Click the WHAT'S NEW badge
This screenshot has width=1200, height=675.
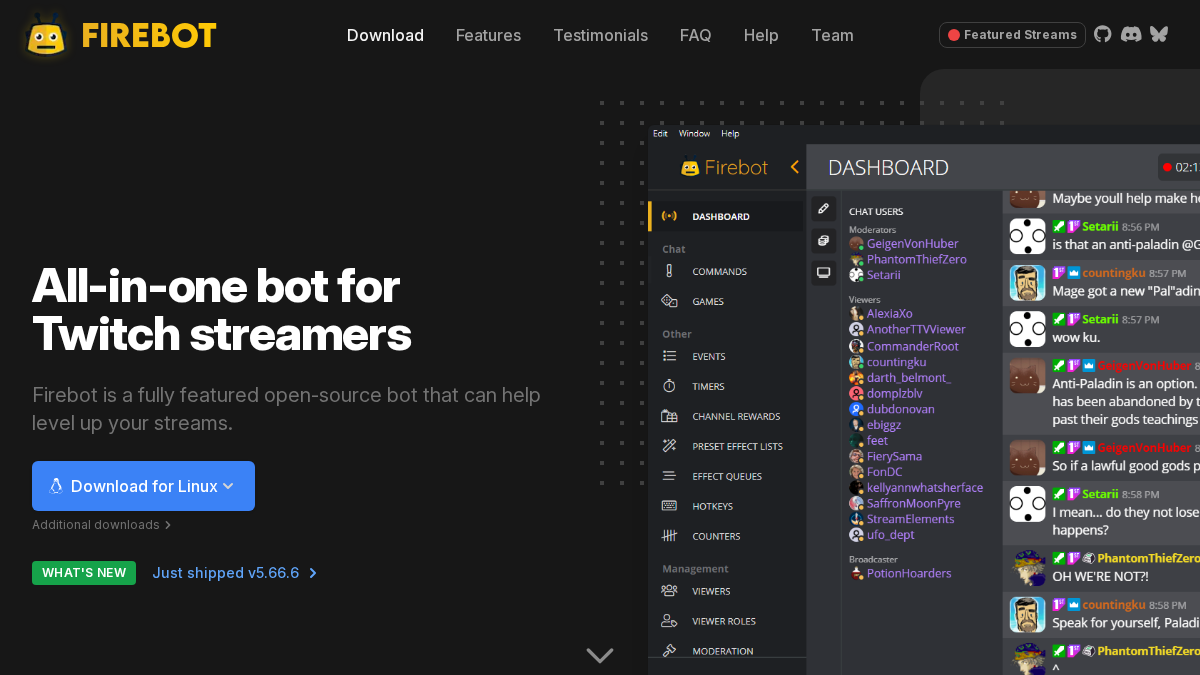(84, 573)
